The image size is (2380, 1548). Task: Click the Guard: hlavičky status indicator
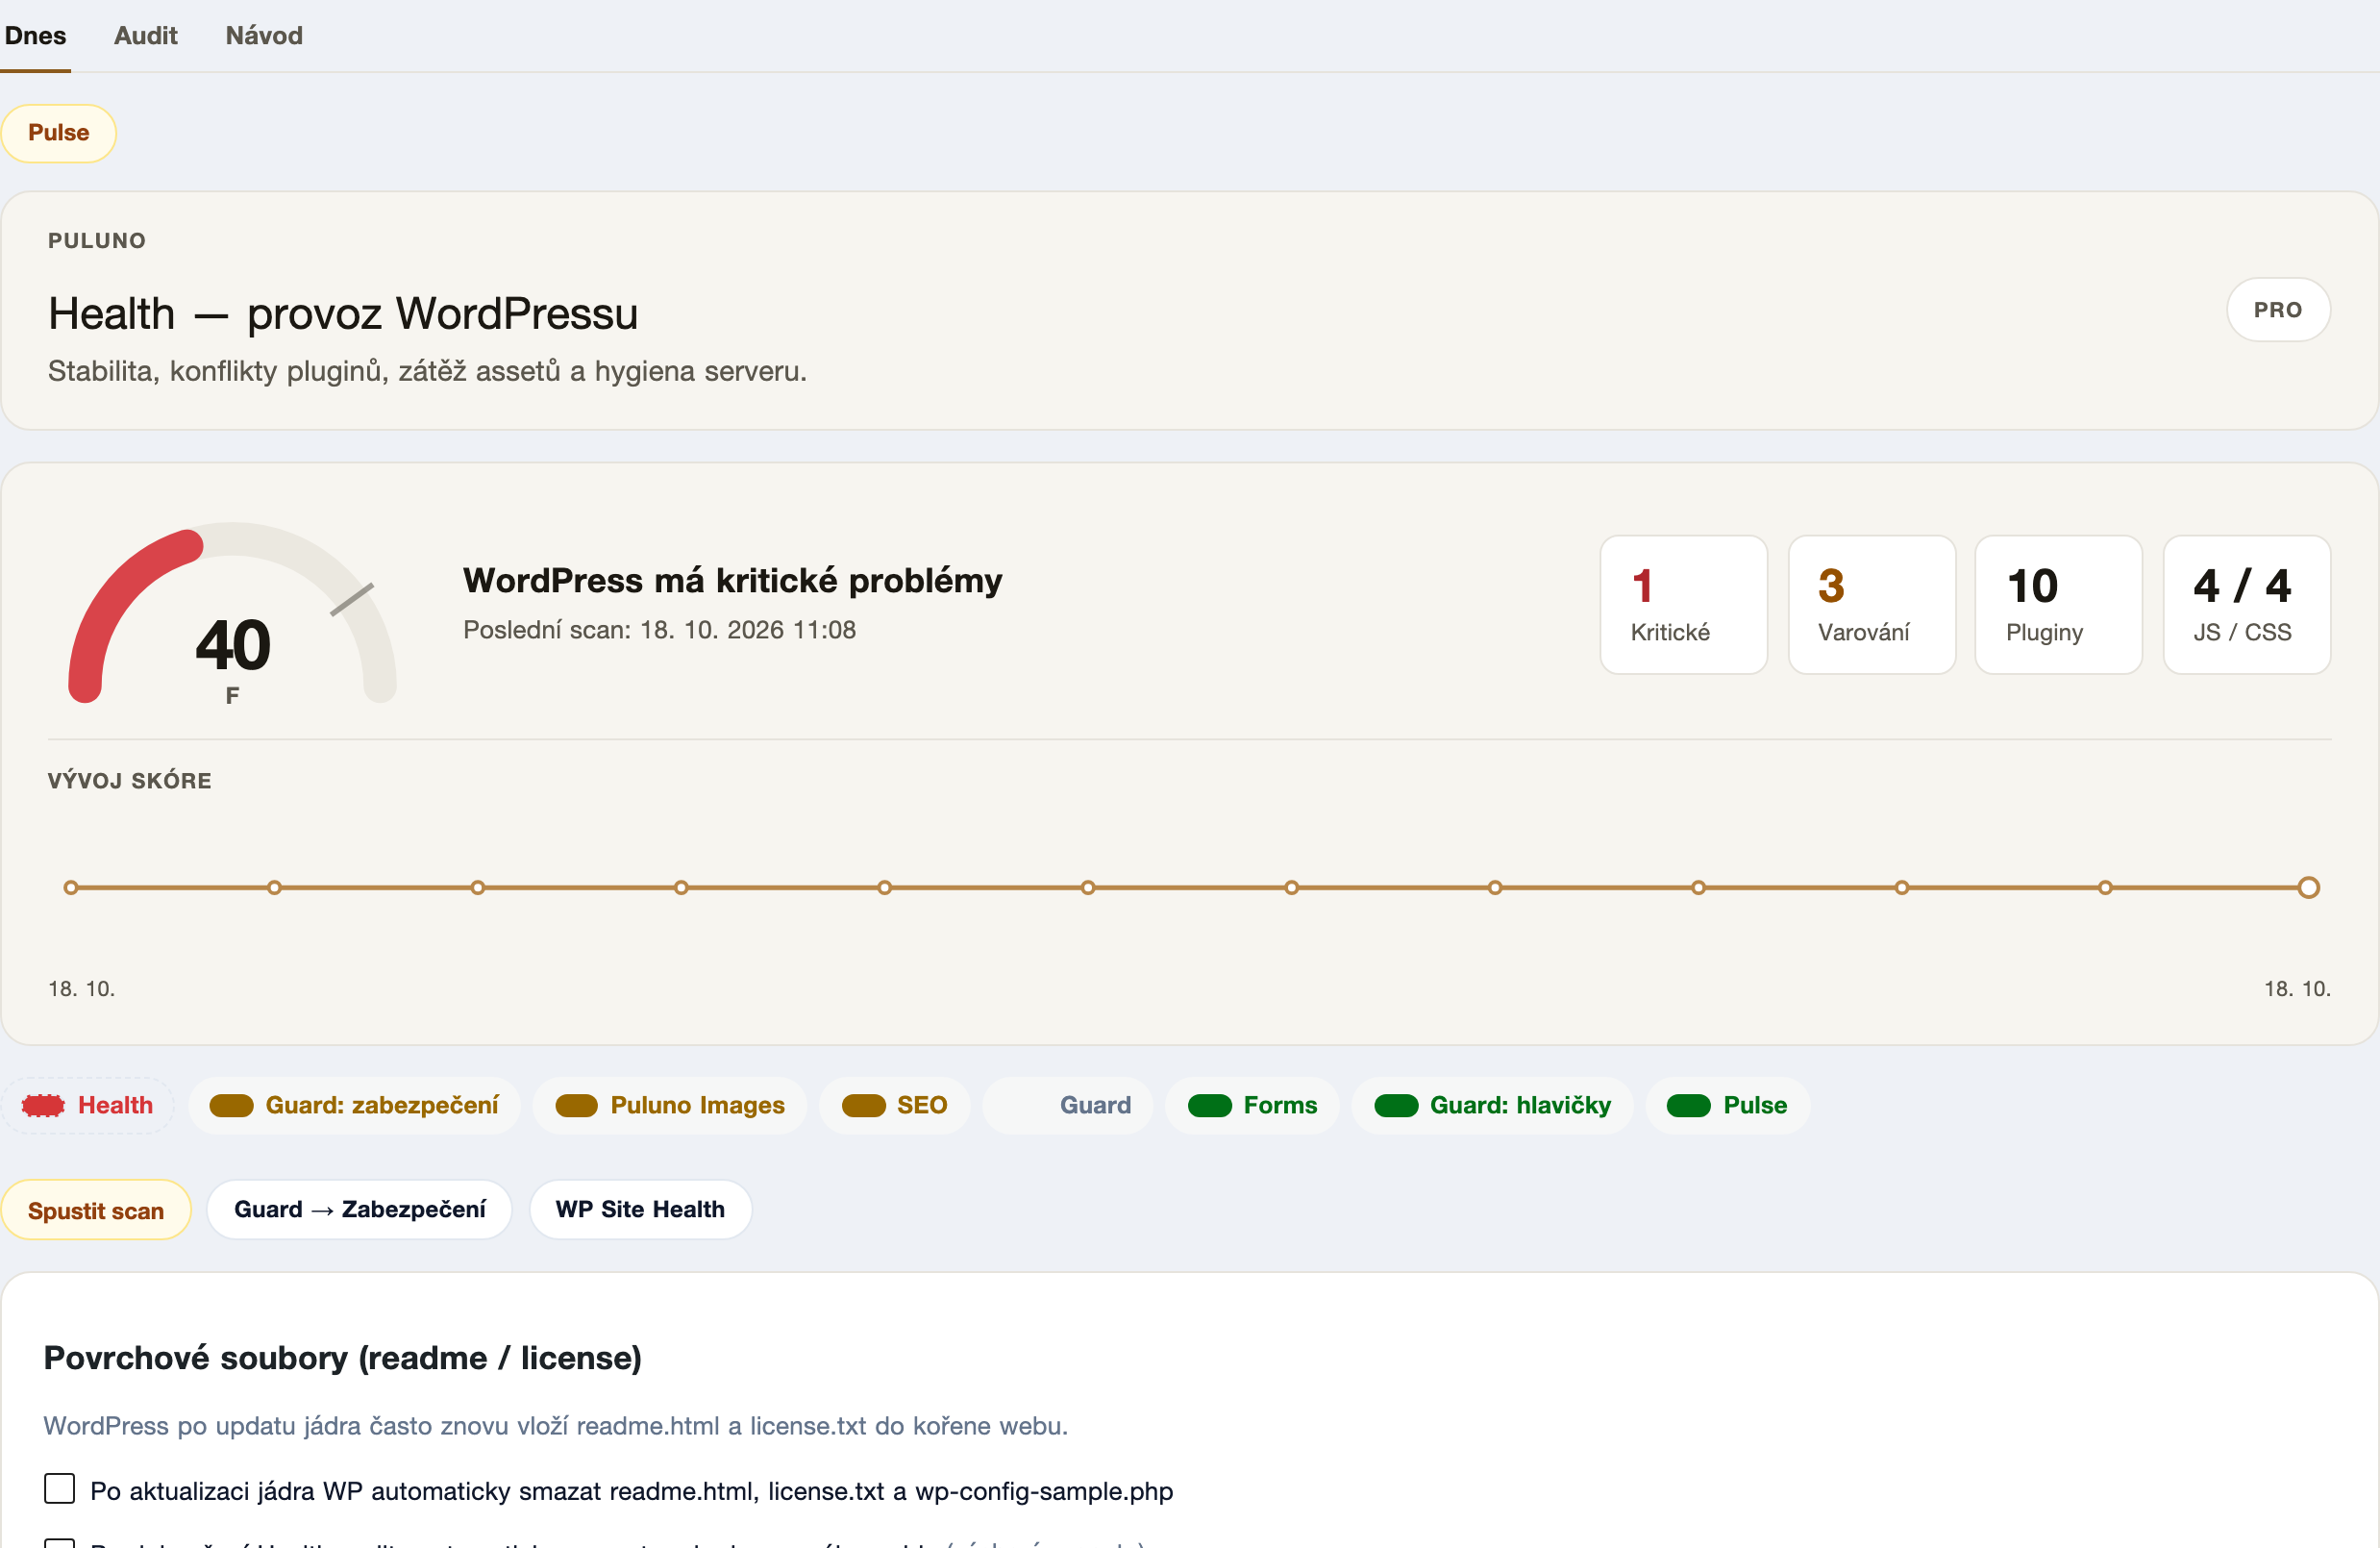coord(1396,1105)
